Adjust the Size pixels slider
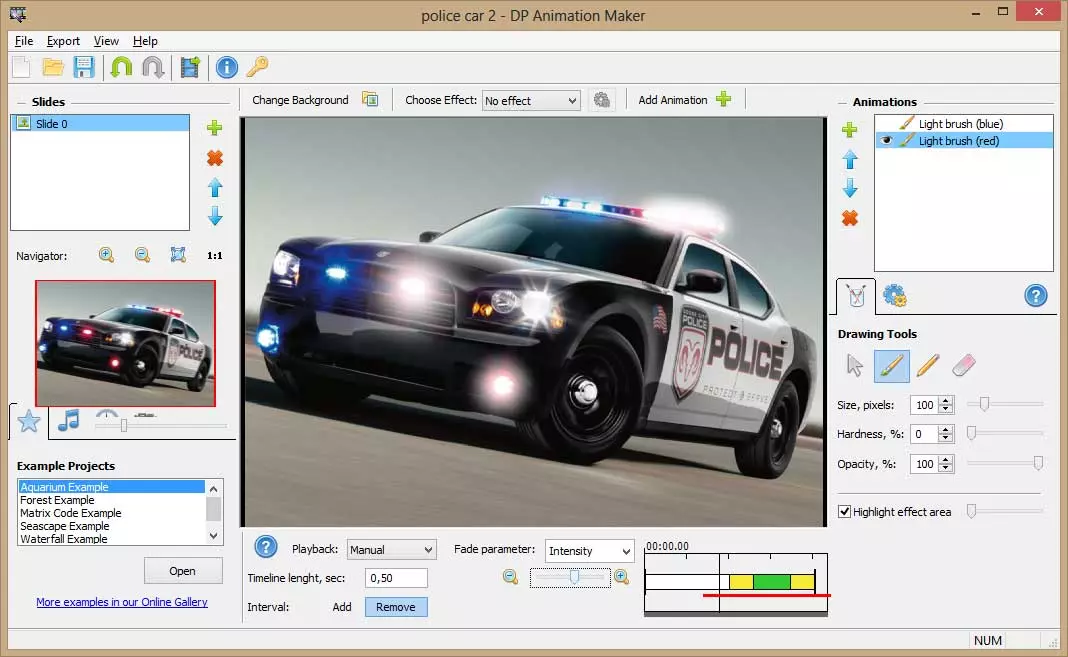The height and width of the screenshot is (657, 1068). click(x=984, y=404)
